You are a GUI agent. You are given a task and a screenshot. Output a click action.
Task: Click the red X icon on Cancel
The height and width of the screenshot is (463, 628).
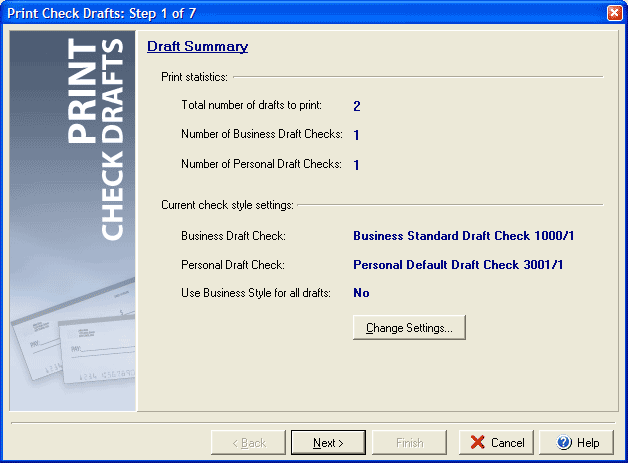479,442
